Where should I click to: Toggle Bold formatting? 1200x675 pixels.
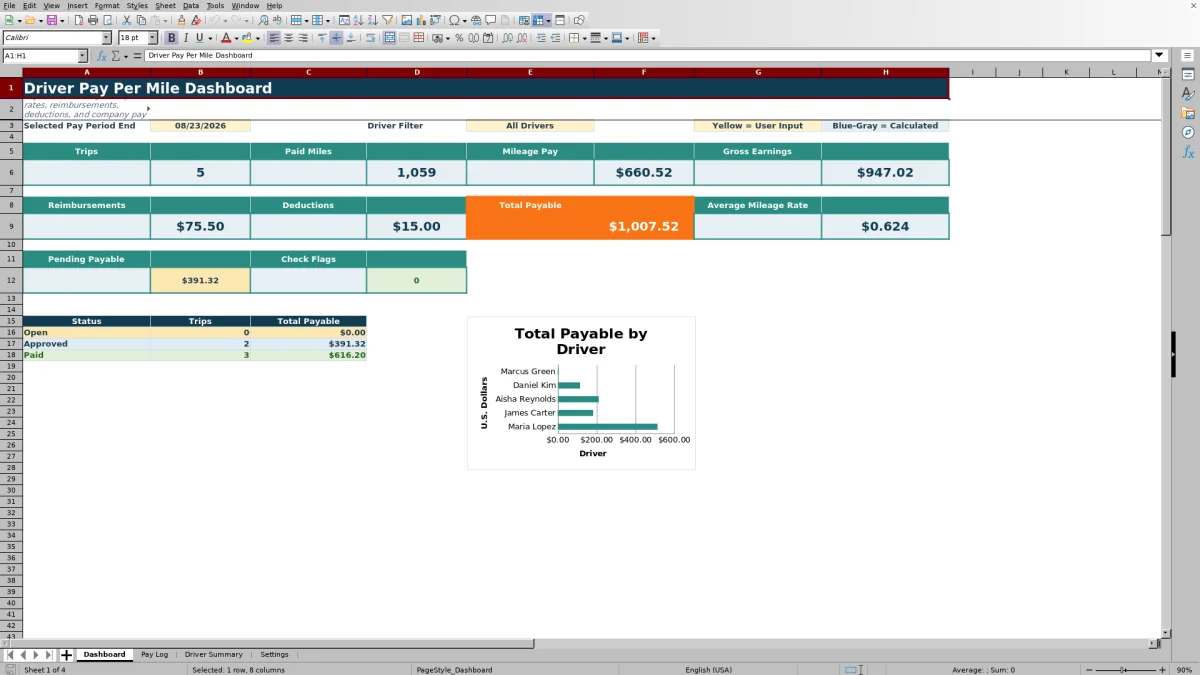click(x=171, y=38)
